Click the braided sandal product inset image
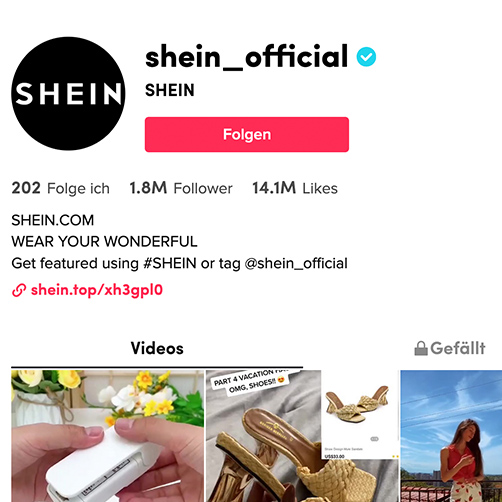The width and height of the screenshot is (502, 502). point(360,415)
